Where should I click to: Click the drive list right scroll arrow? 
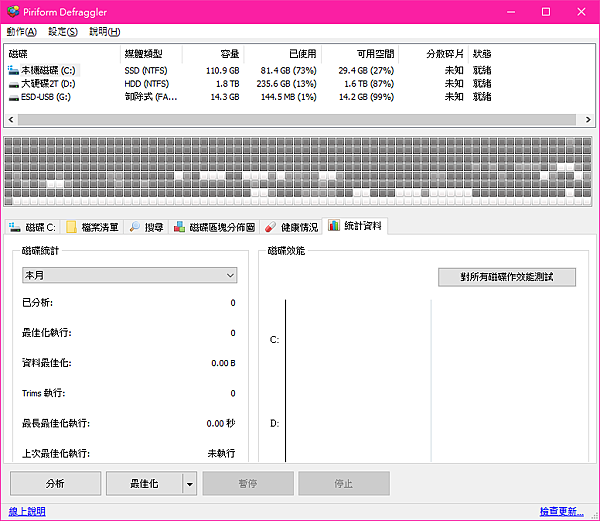point(588,120)
